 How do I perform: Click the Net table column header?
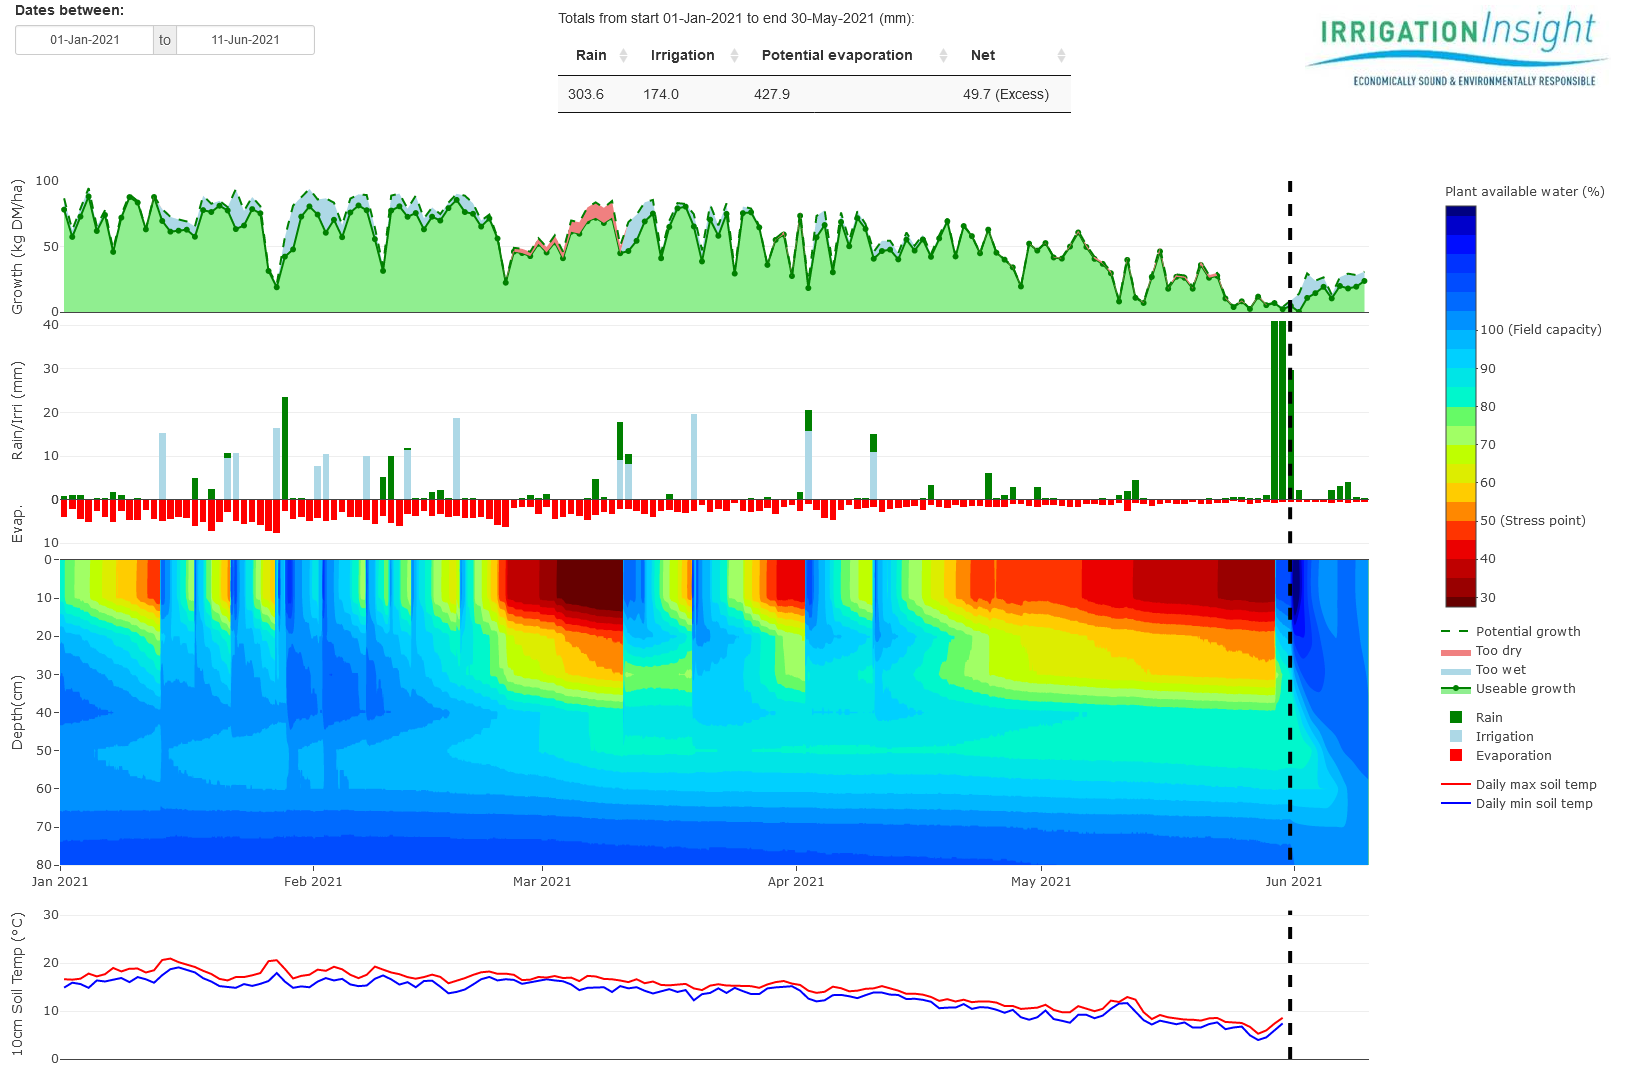983,55
